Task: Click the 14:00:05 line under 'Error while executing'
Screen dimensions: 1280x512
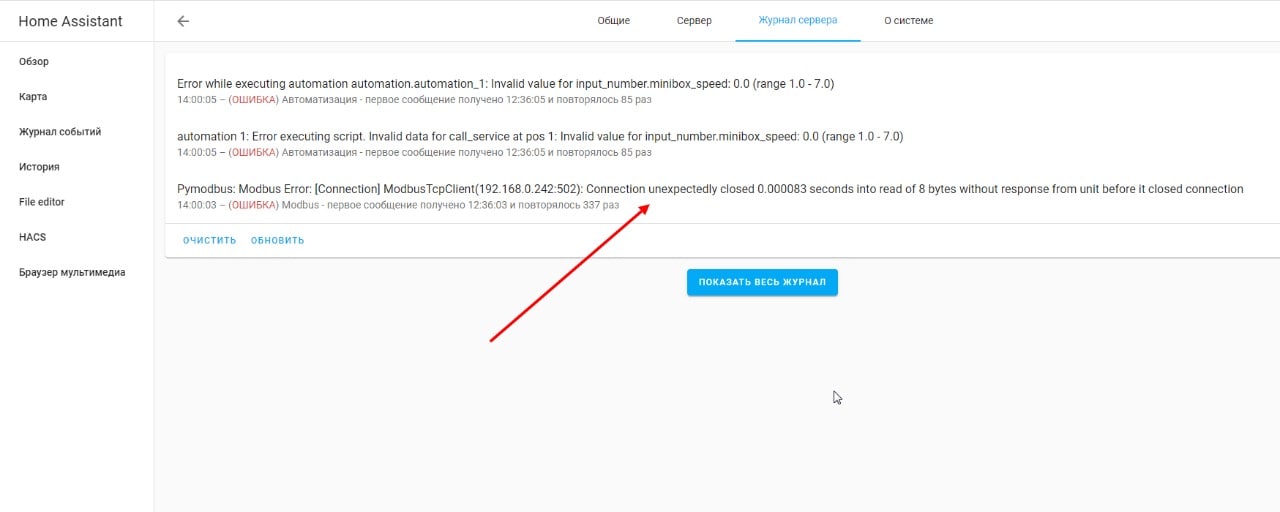Action: click(x=414, y=100)
